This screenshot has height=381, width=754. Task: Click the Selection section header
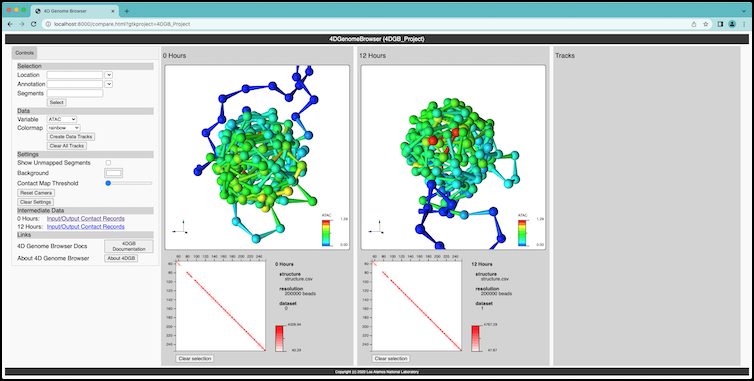(x=85, y=66)
